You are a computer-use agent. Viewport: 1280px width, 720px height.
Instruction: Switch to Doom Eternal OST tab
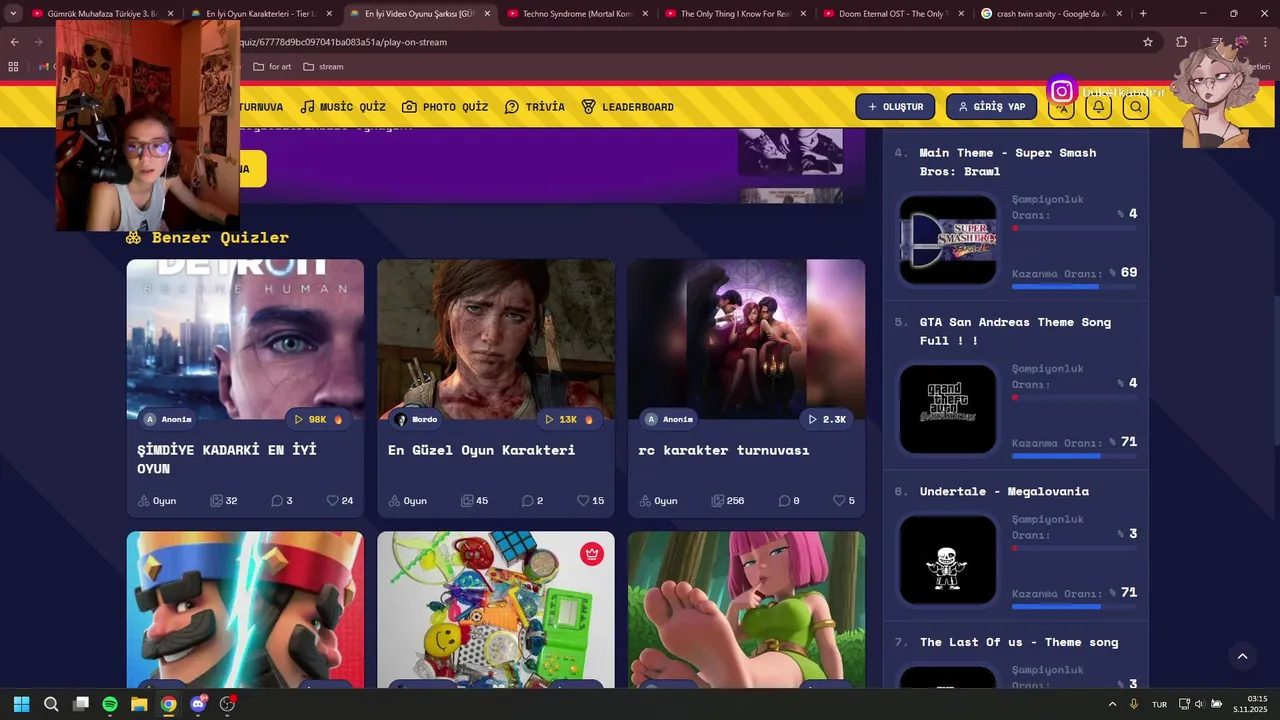[x=894, y=14]
